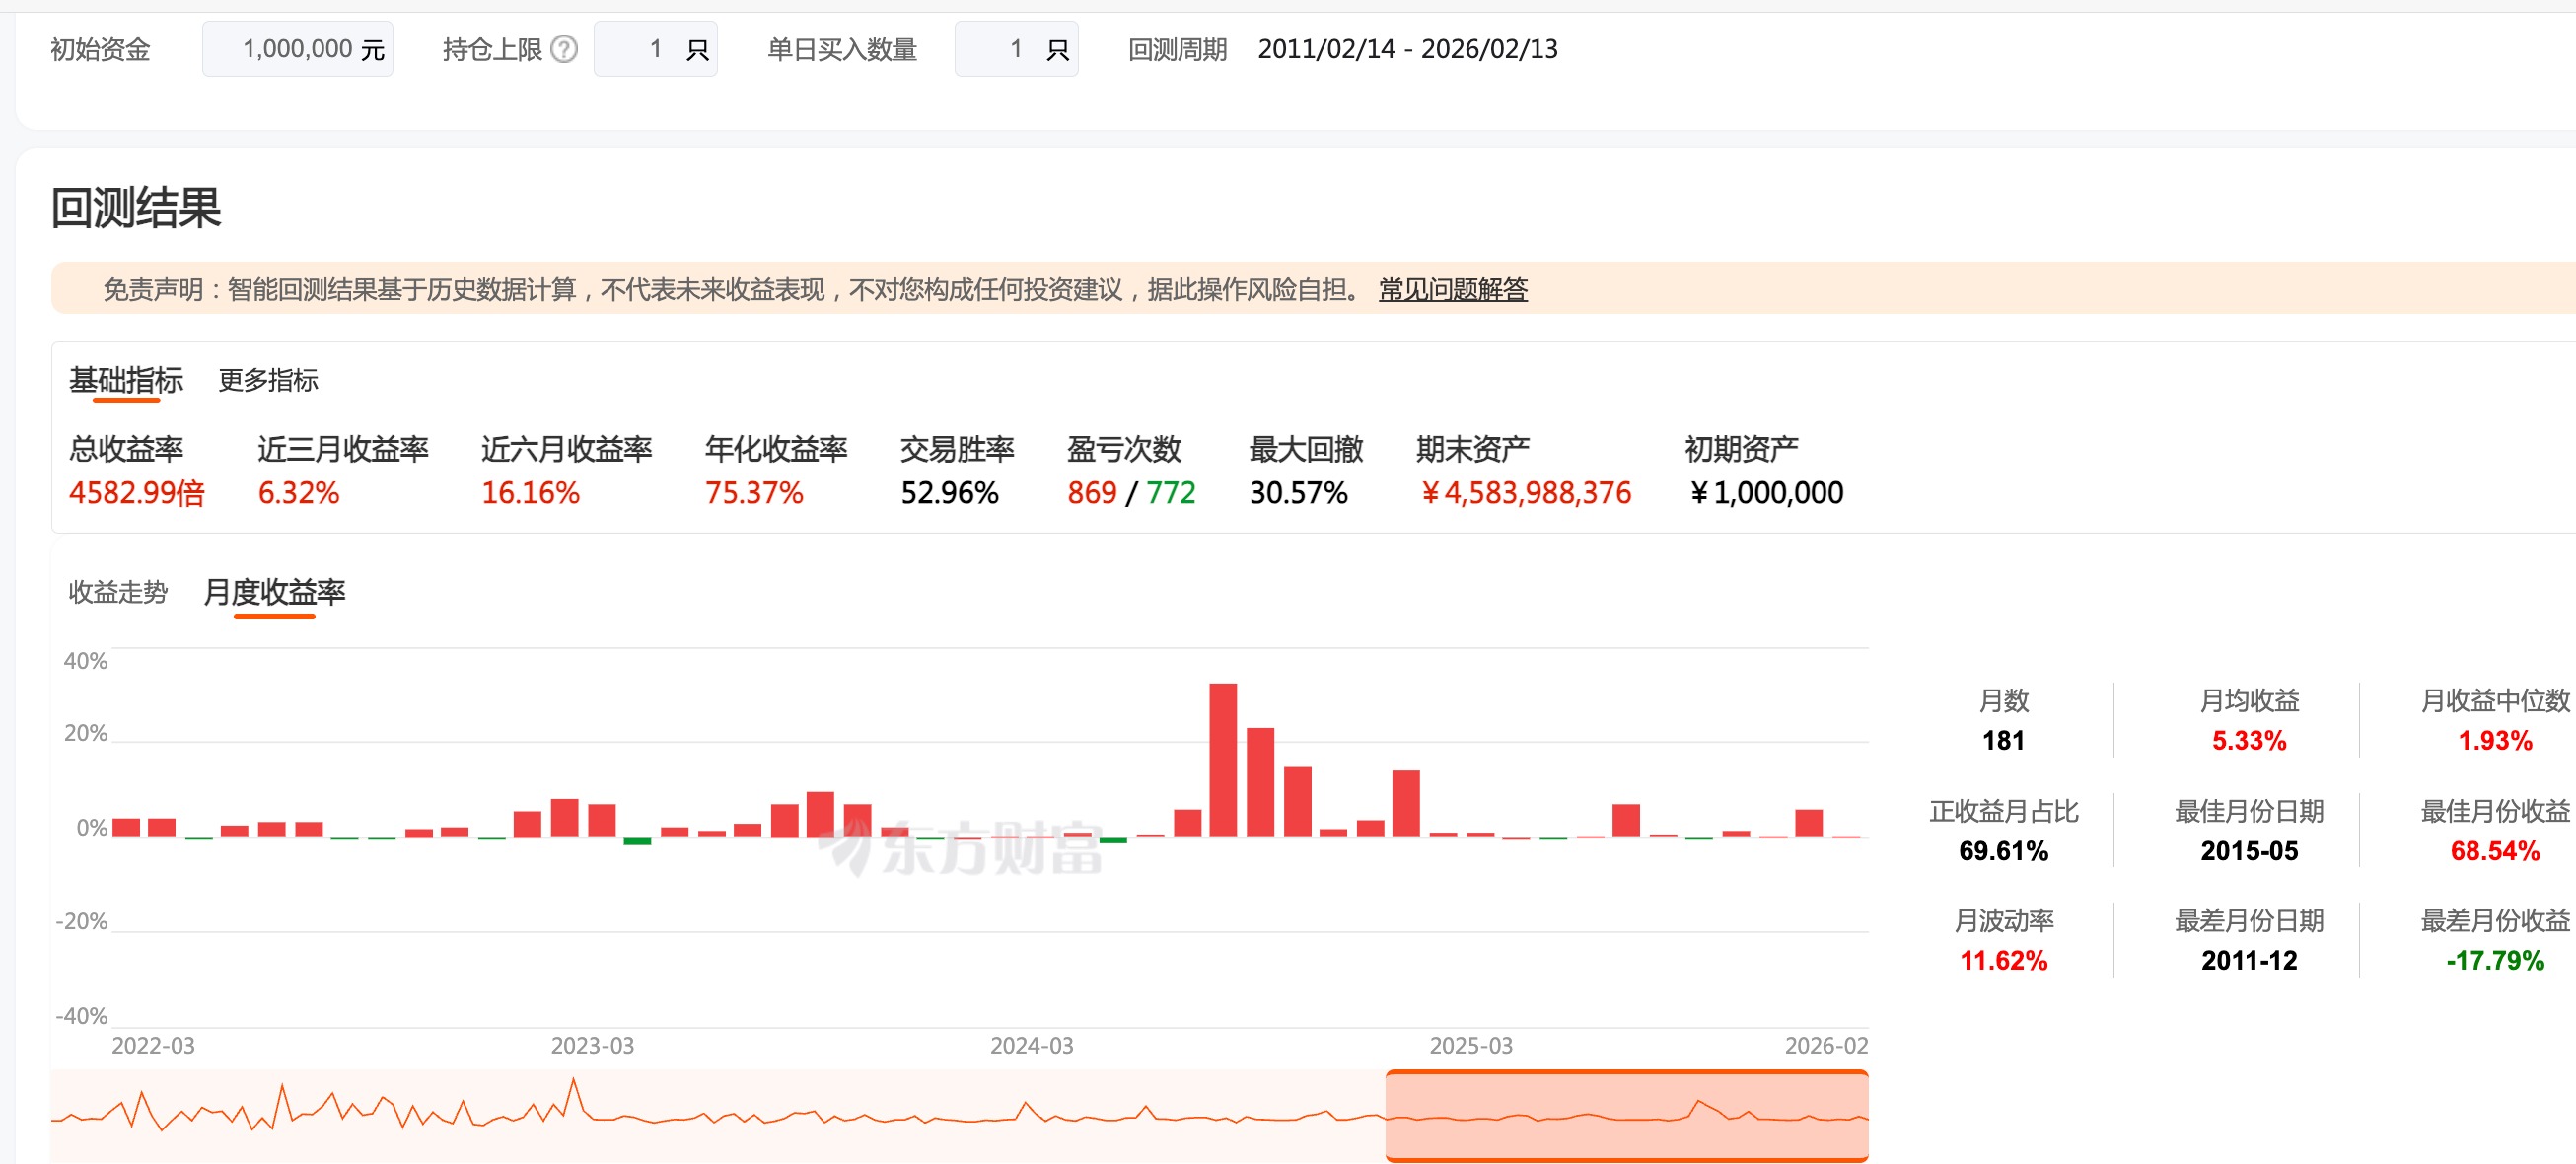Screen dimensions: 2576x1164
Task: Open the 常见问题解答 link
Action: pyautogui.click(x=1452, y=290)
